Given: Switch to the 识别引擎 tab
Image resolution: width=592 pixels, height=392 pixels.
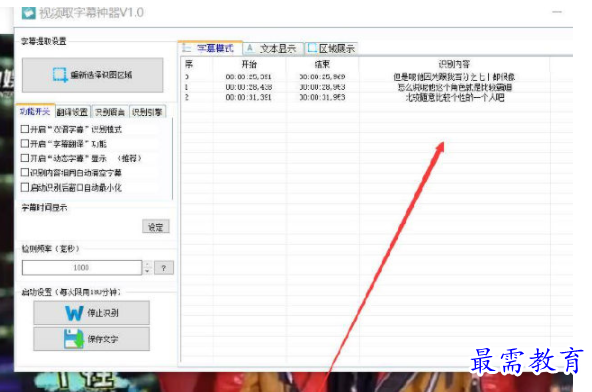Looking at the screenshot, I should [147, 112].
